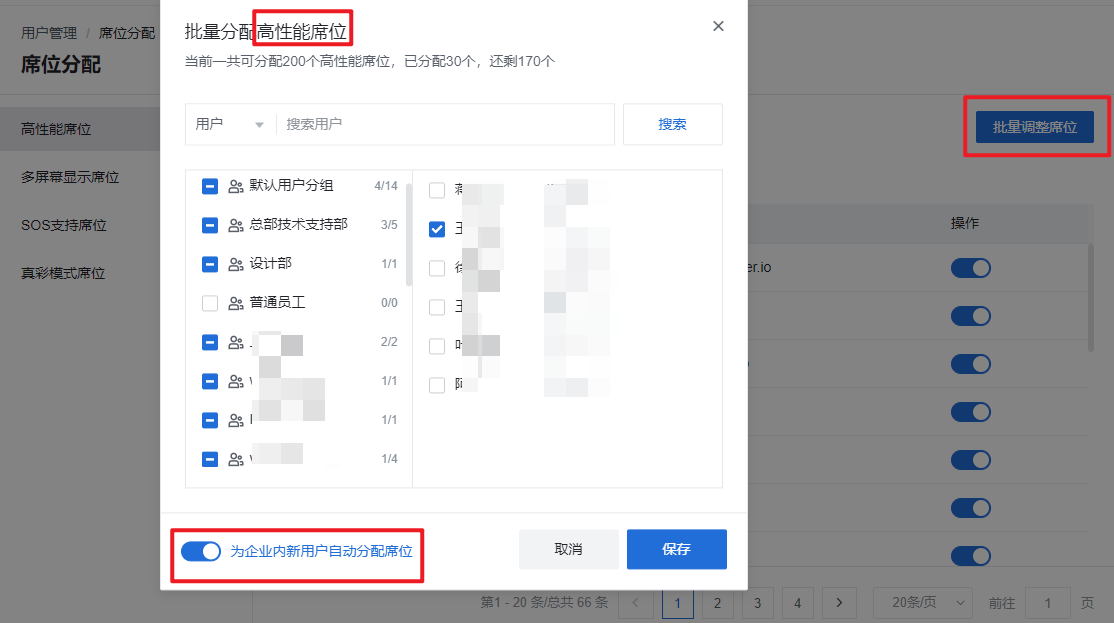Uncheck the ticked user in the user list

tap(437, 229)
